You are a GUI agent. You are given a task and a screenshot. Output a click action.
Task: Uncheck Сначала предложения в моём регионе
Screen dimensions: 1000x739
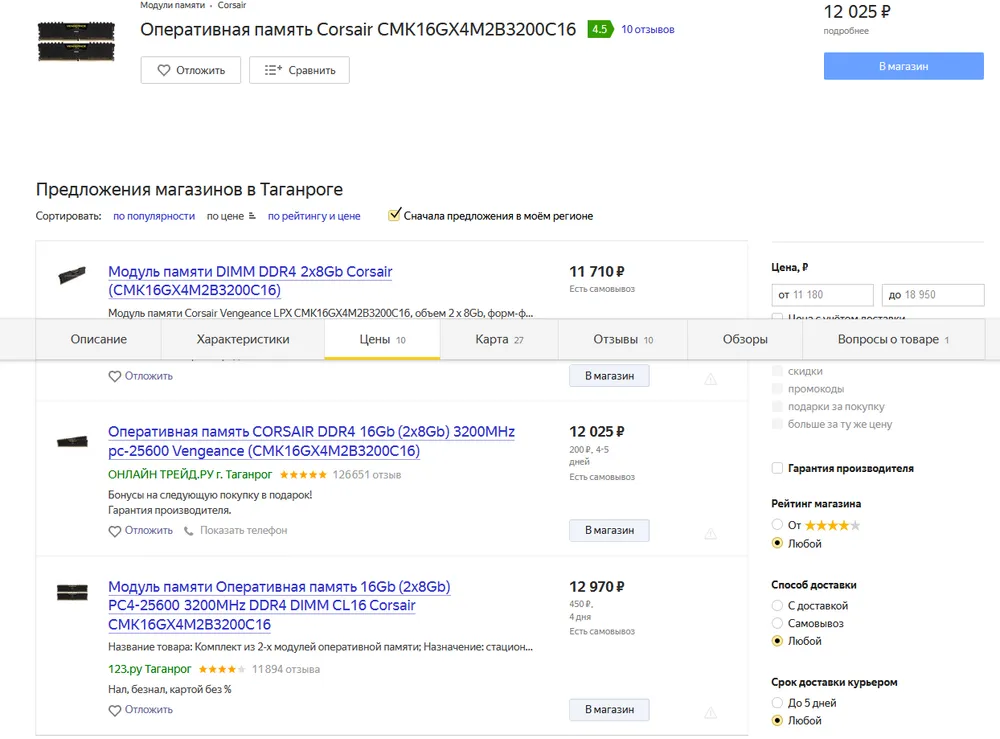pos(395,215)
